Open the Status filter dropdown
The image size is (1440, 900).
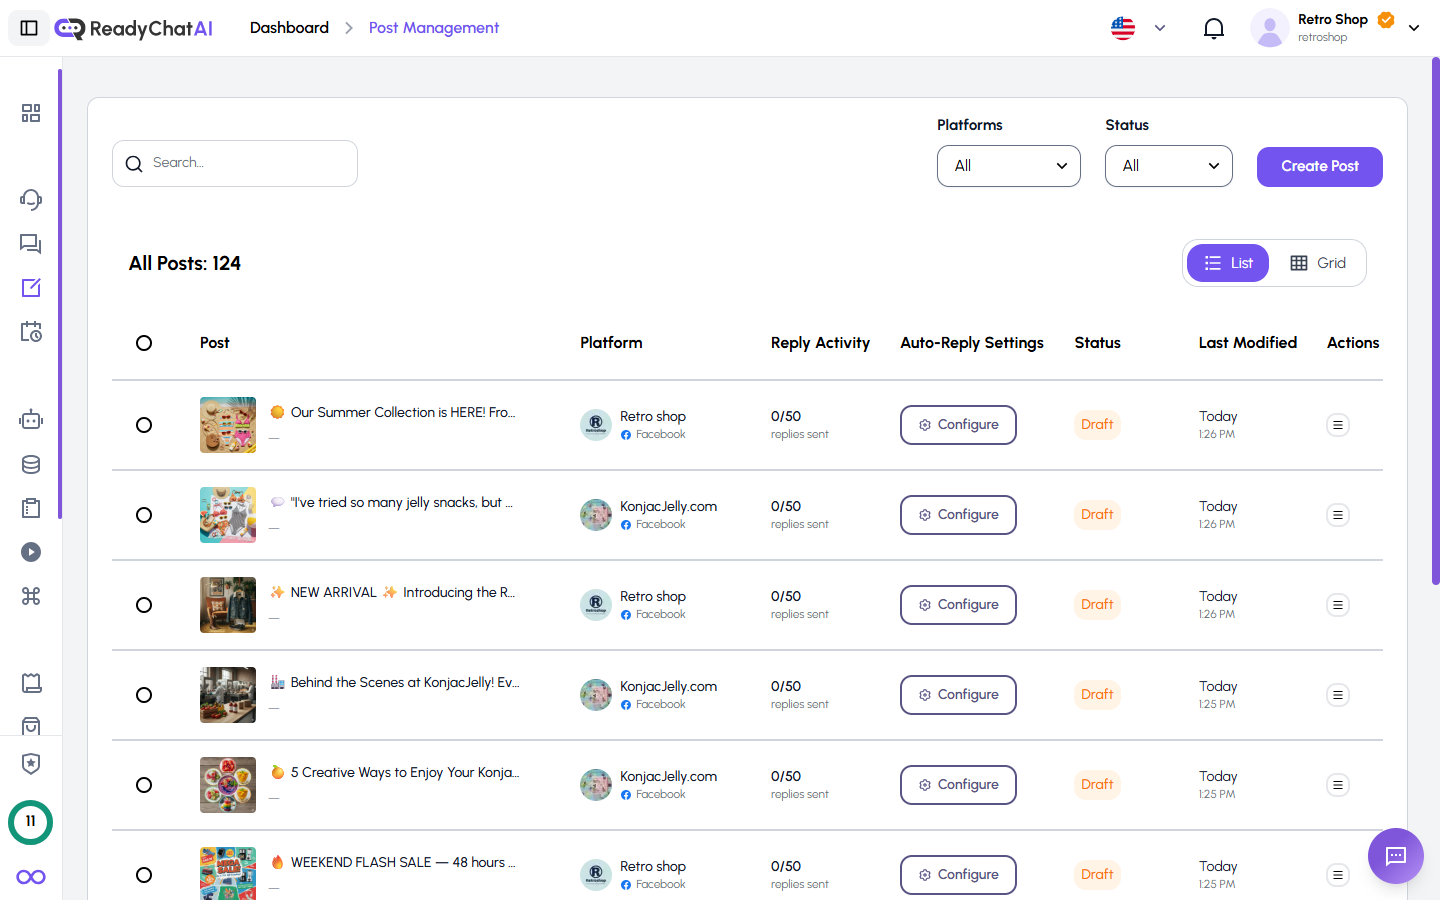1168,166
